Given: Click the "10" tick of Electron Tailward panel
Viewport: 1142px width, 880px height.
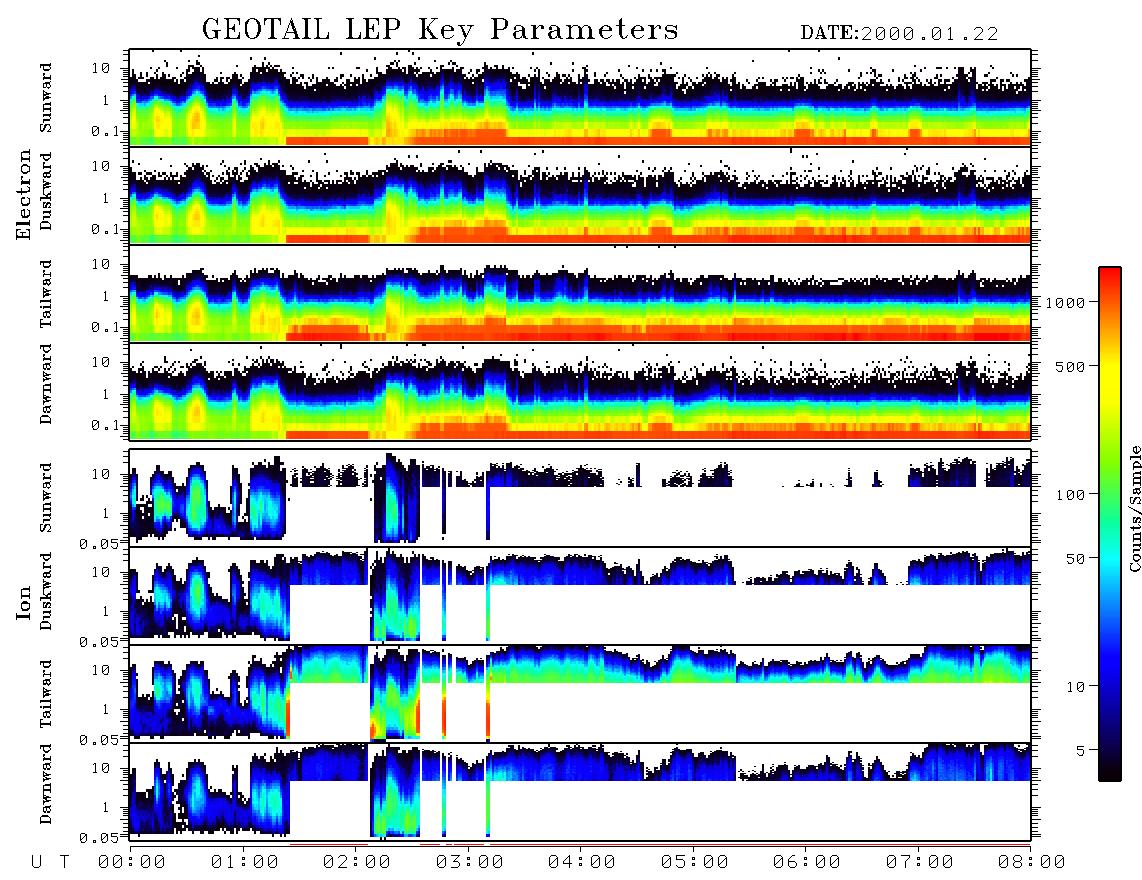Looking at the screenshot, I should (x=101, y=264).
